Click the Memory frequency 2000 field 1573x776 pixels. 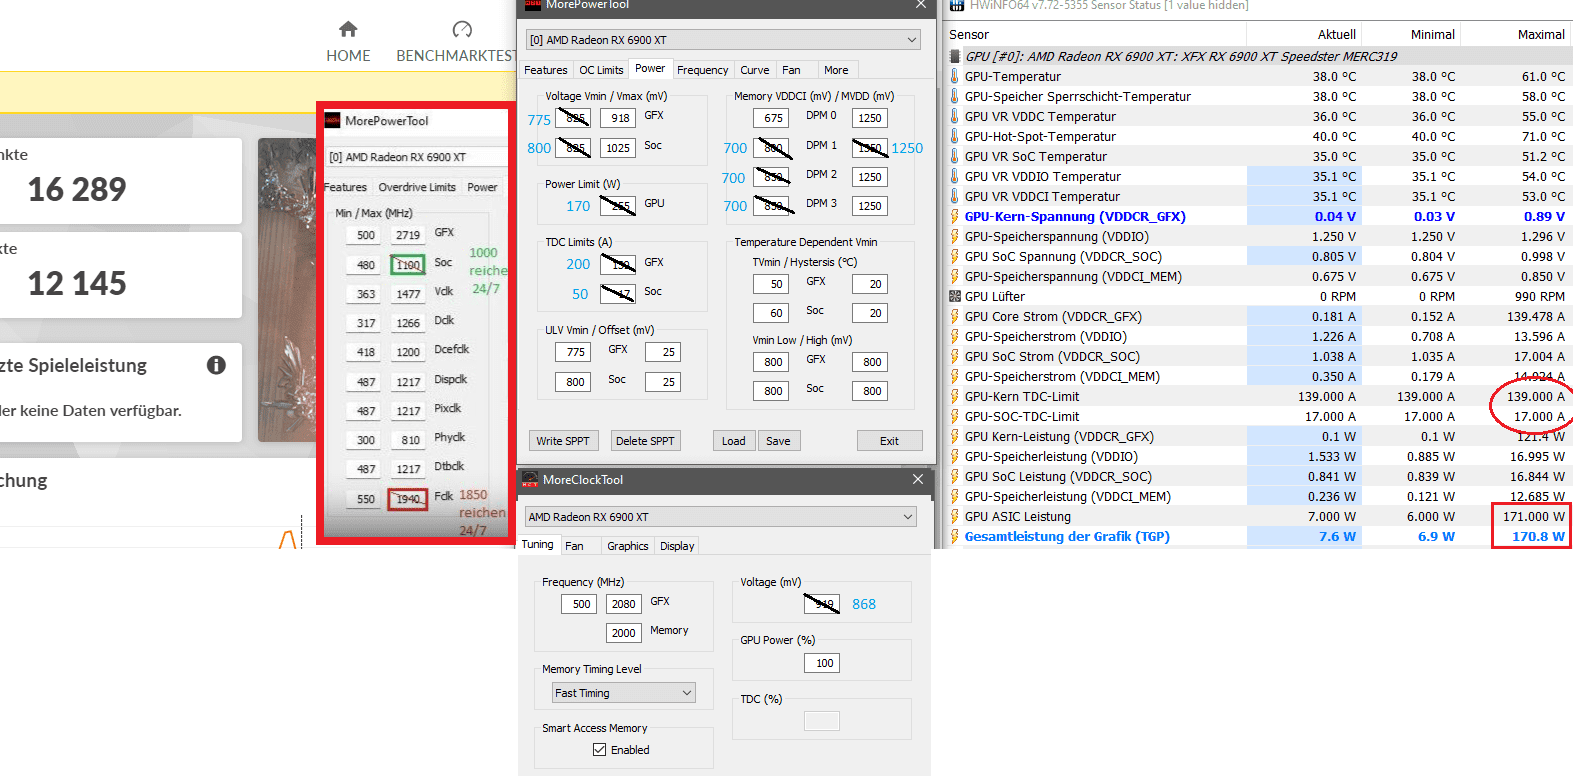point(624,633)
